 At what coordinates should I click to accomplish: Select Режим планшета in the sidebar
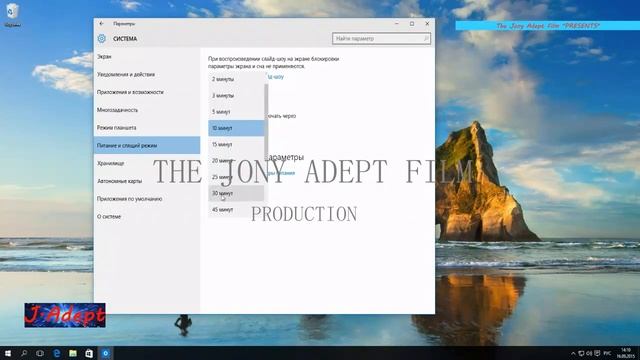[x=147, y=128]
